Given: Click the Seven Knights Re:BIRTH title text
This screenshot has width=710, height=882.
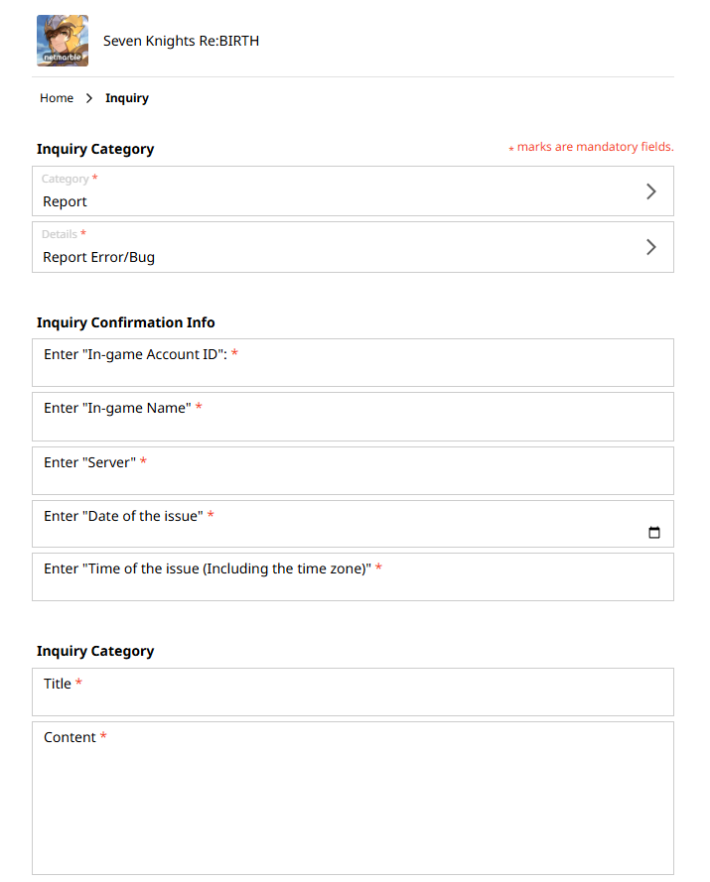Looking at the screenshot, I should pyautogui.click(x=181, y=41).
